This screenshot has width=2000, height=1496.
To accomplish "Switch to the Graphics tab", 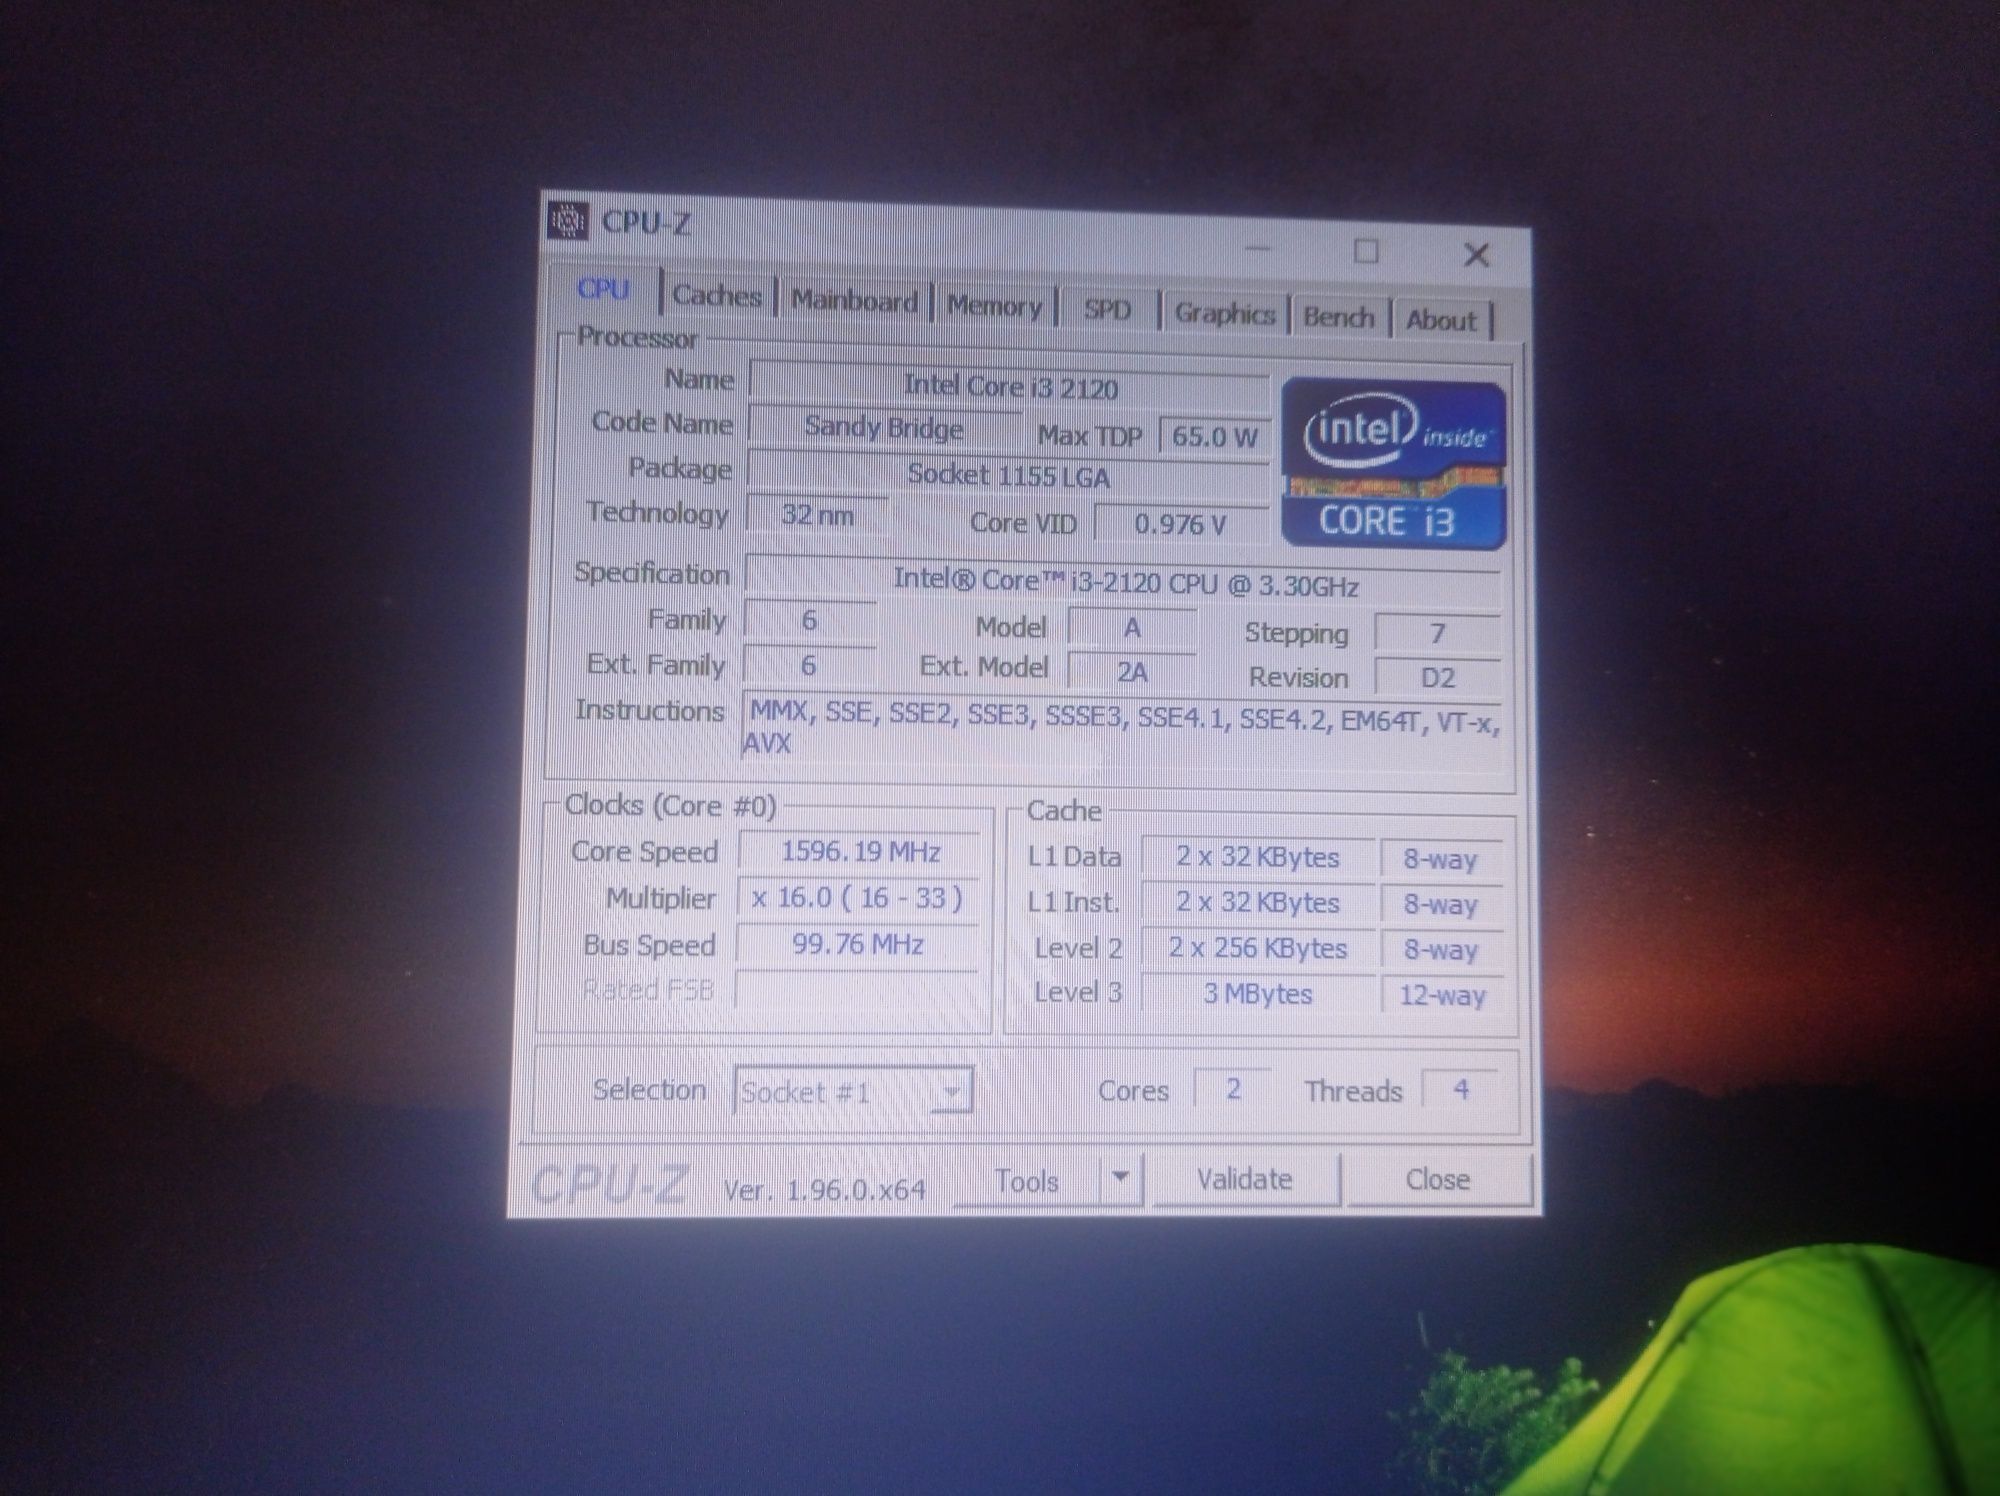I will click(x=1224, y=314).
